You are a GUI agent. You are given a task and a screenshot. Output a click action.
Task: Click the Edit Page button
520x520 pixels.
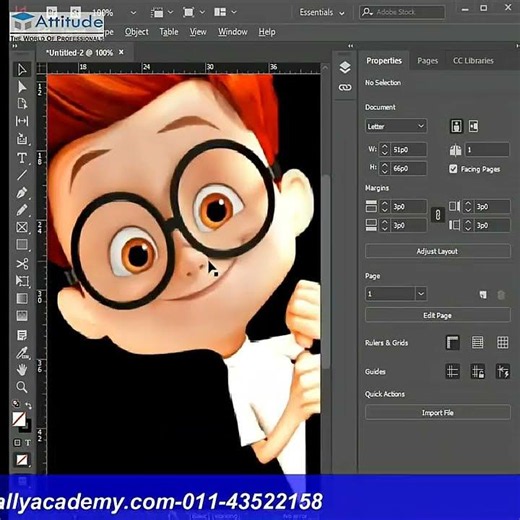438,315
